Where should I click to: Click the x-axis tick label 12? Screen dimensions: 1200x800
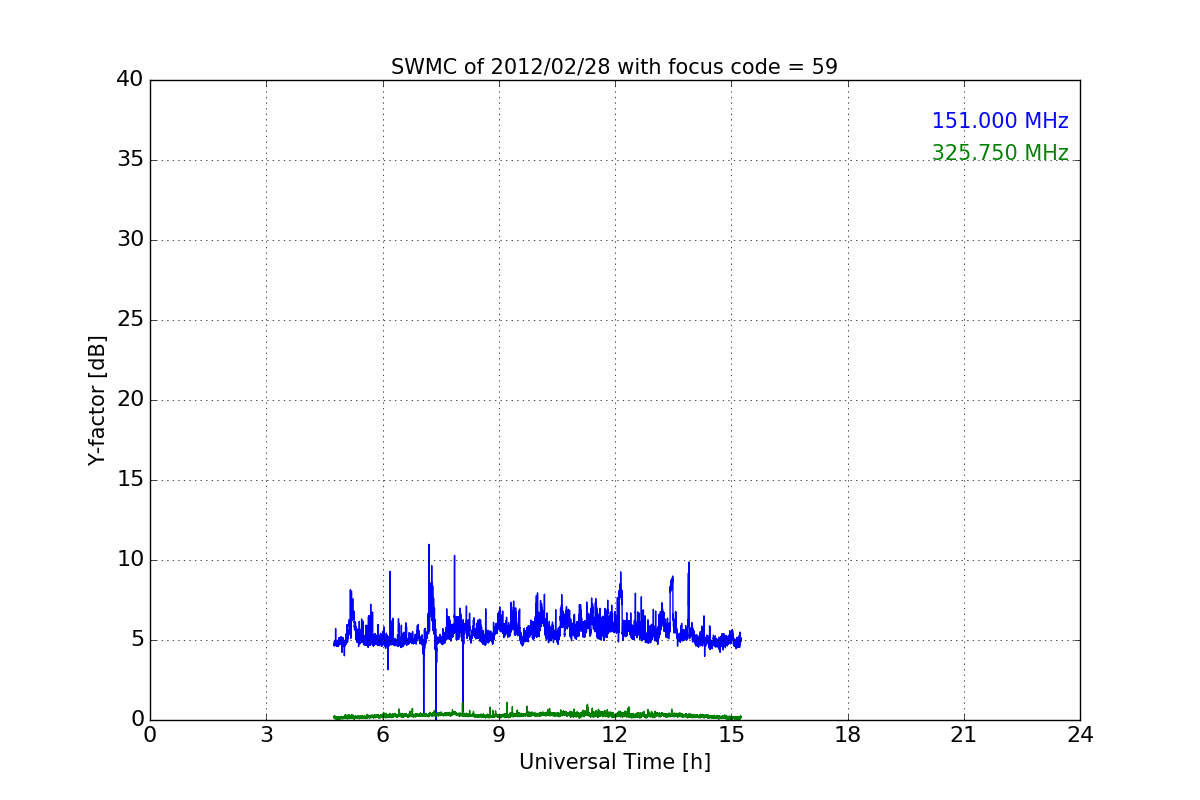point(615,735)
